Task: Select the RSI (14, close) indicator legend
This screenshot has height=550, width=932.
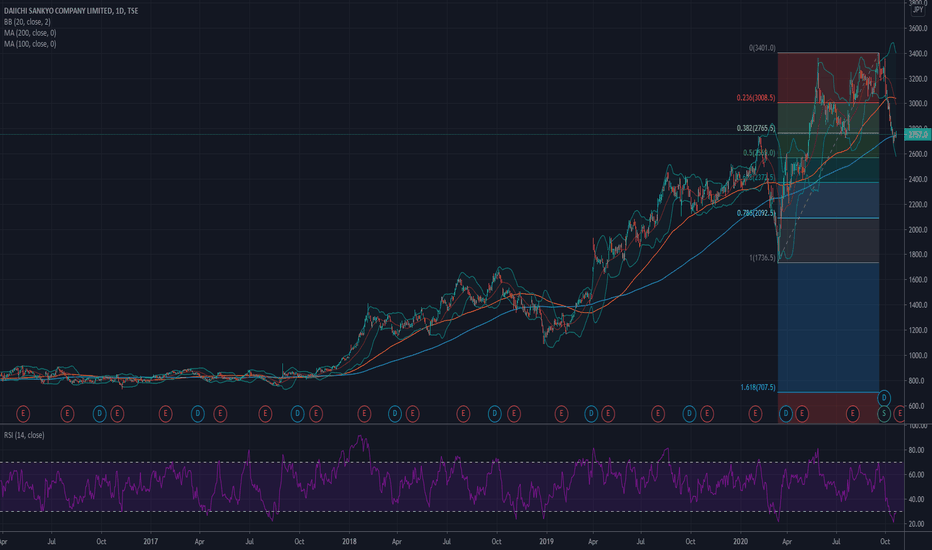Action: click(x=24, y=435)
